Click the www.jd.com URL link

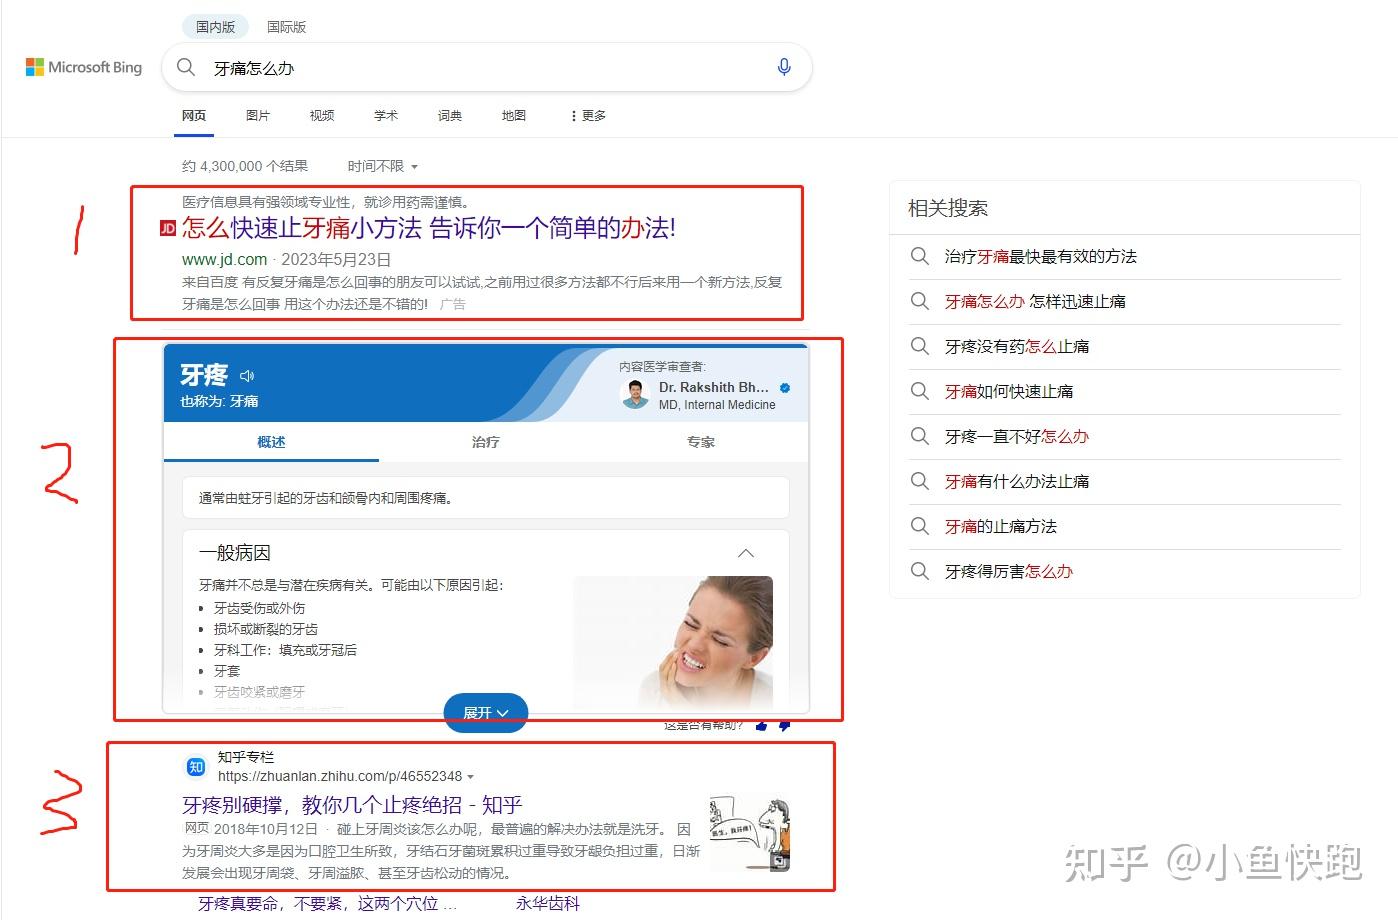click(x=225, y=259)
